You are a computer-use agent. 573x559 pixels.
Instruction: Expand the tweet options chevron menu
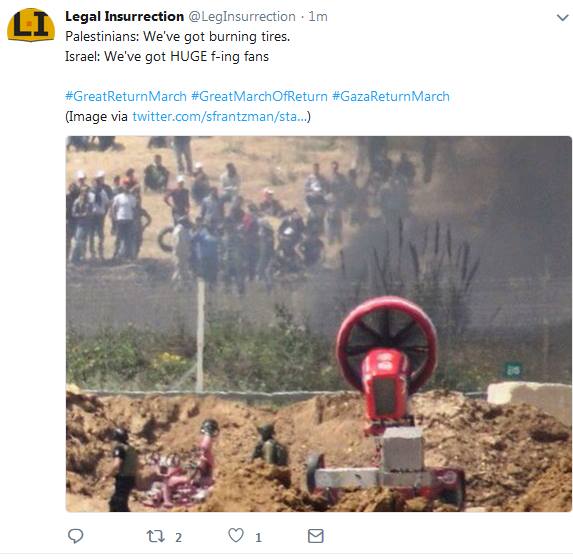point(563,17)
